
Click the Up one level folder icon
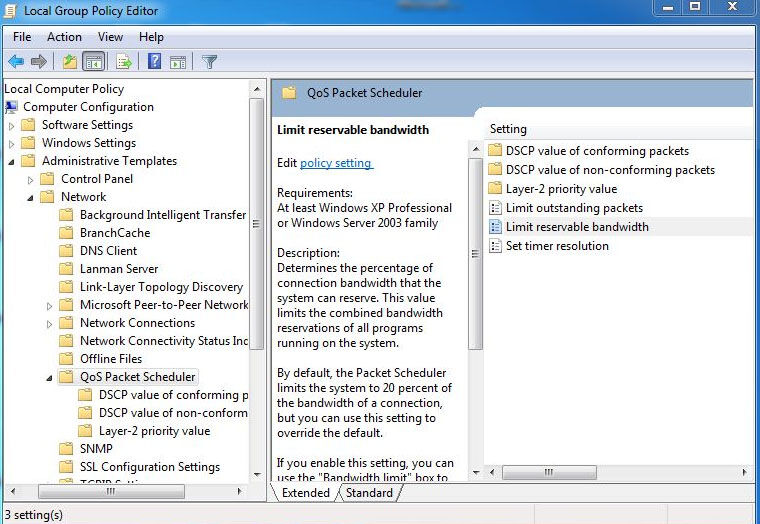pyautogui.click(x=69, y=62)
